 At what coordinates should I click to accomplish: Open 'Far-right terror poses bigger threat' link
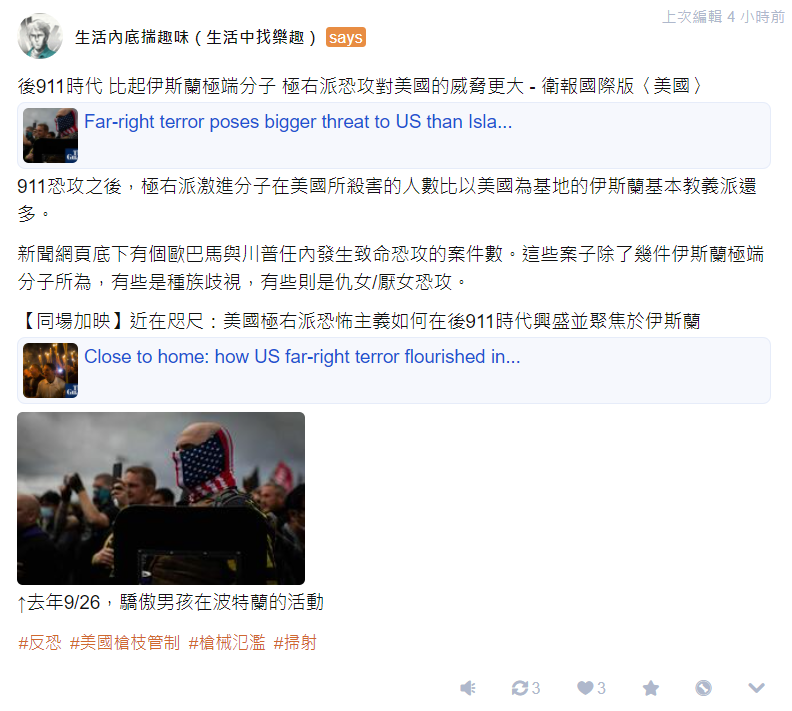298,122
